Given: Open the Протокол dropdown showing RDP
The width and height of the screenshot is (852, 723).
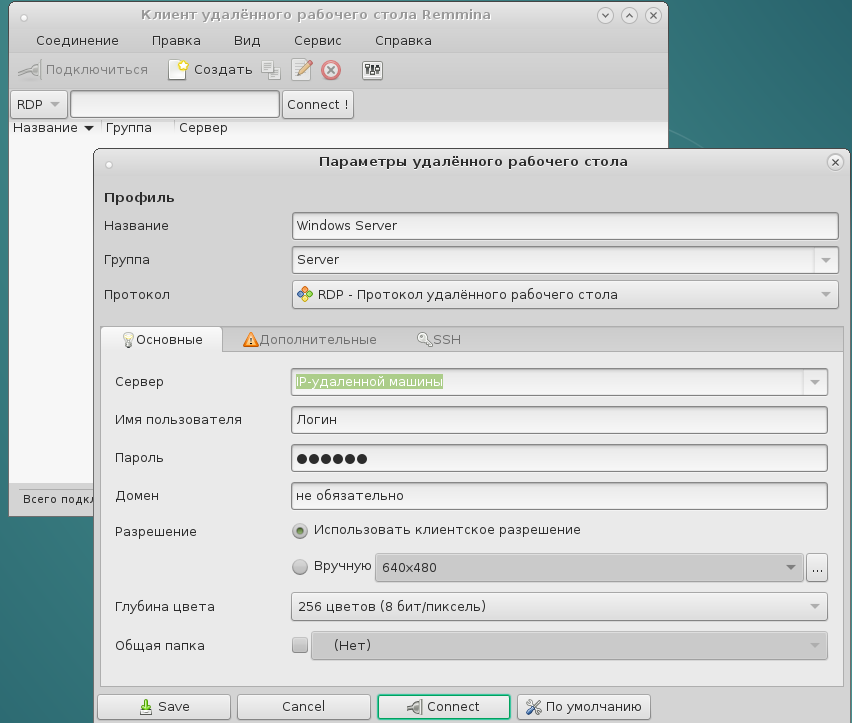Looking at the screenshot, I should 565,294.
